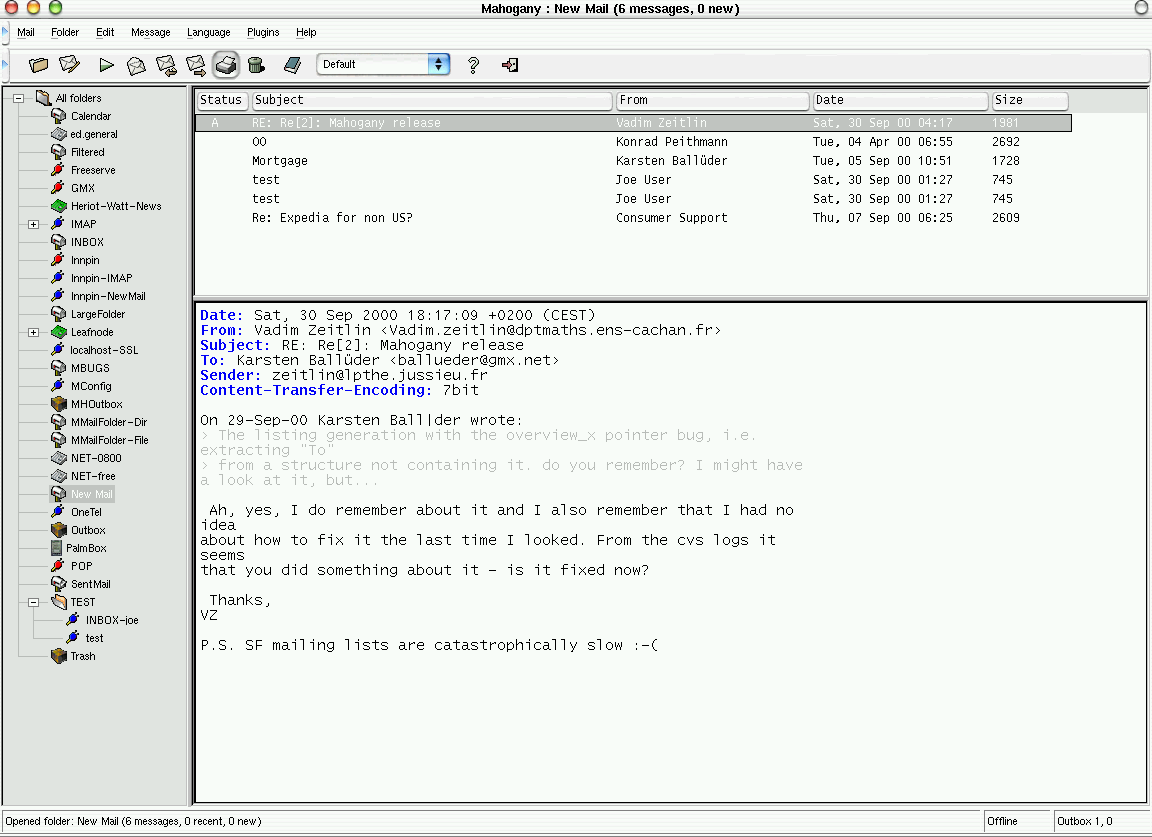The width and height of the screenshot is (1152, 837).
Task: Select the 'Re: Expedia for non US?' message
Action: (633, 218)
